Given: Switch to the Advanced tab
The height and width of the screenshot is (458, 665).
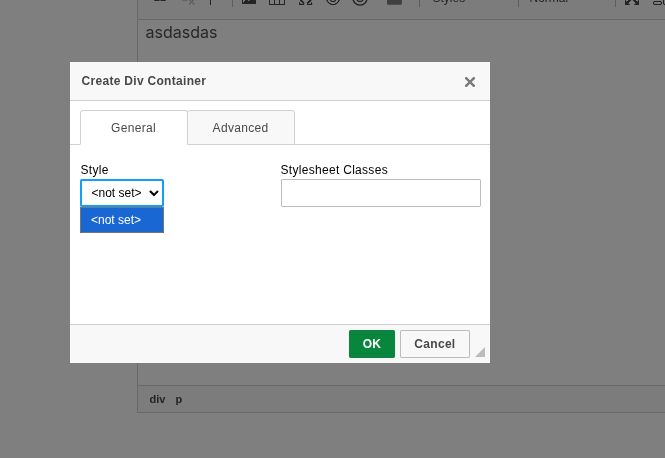Looking at the screenshot, I should click(240, 128).
